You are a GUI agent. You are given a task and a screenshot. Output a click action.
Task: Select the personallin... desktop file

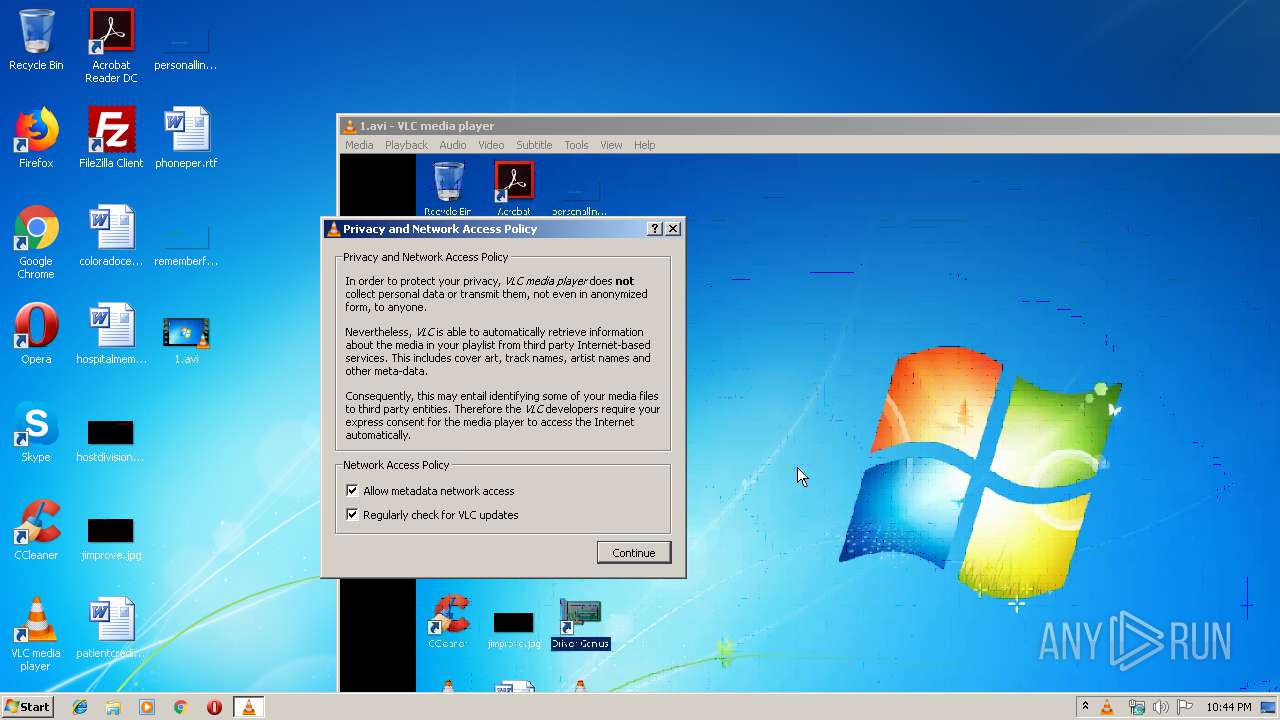tap(186, 47)
